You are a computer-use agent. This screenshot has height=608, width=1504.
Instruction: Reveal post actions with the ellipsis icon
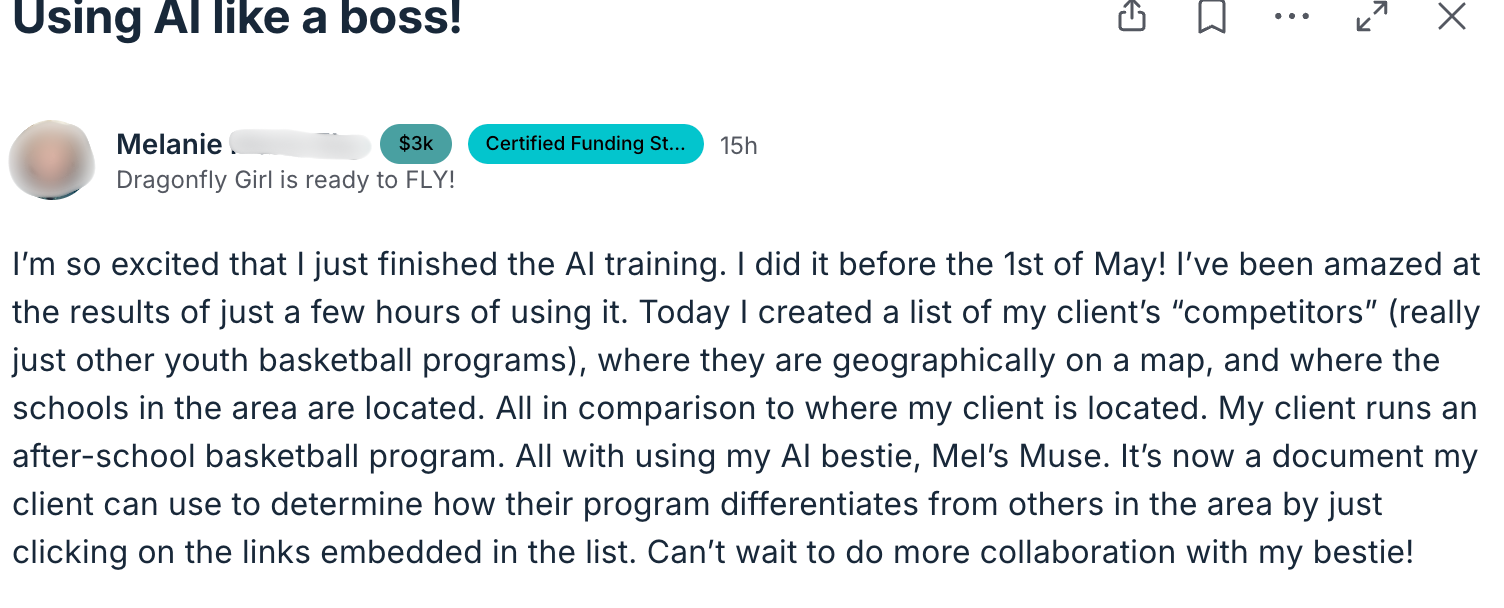[1292, 17]
